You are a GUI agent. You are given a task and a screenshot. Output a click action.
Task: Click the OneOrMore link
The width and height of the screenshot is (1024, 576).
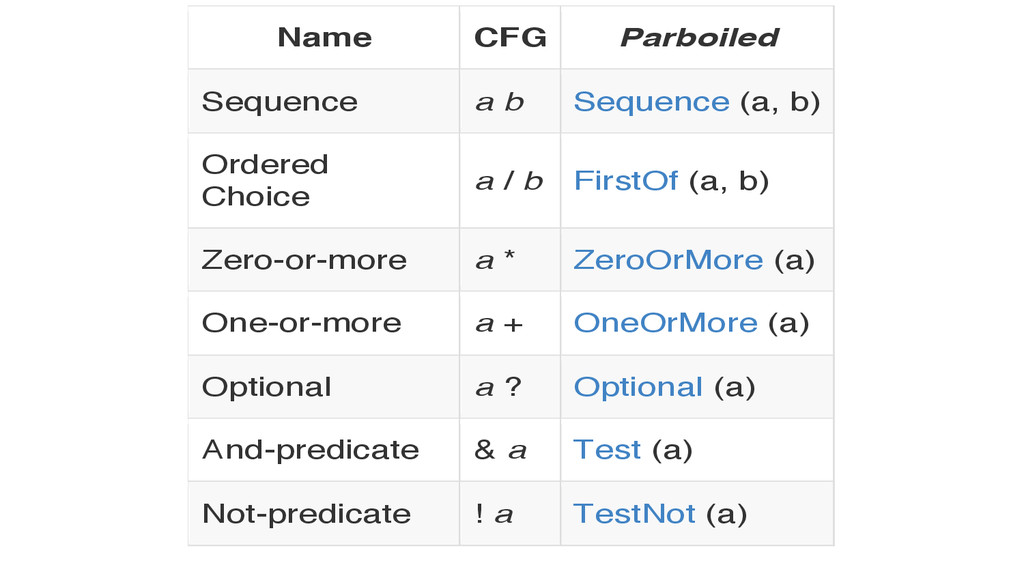[665, 323]
